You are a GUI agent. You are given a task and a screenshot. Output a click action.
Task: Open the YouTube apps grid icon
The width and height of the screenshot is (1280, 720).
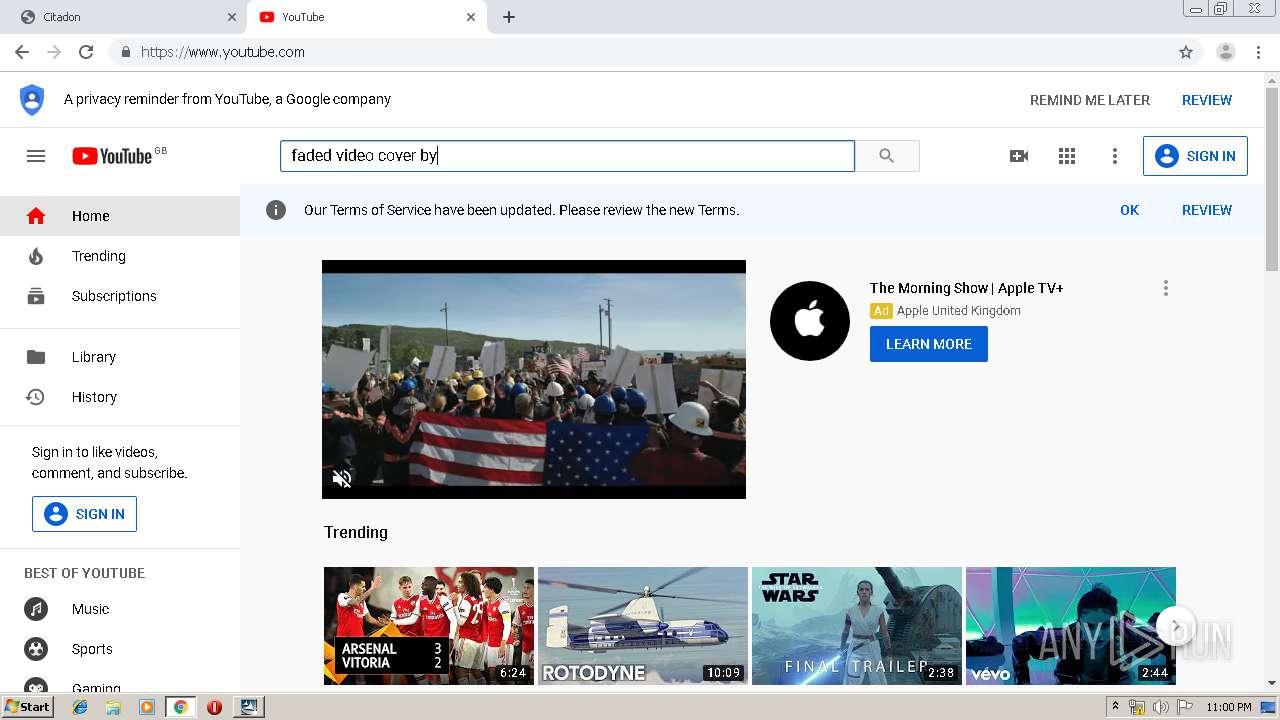coord(1067,156)
